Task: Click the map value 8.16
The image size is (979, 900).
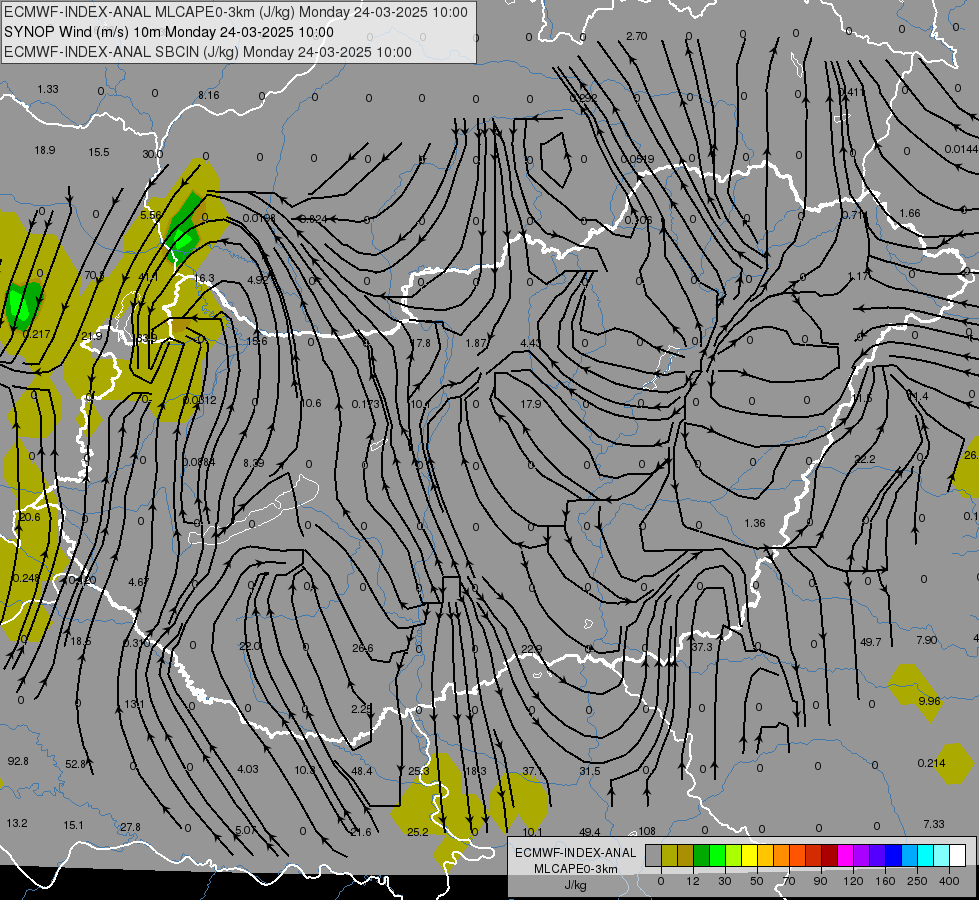Action: [209, 95]
